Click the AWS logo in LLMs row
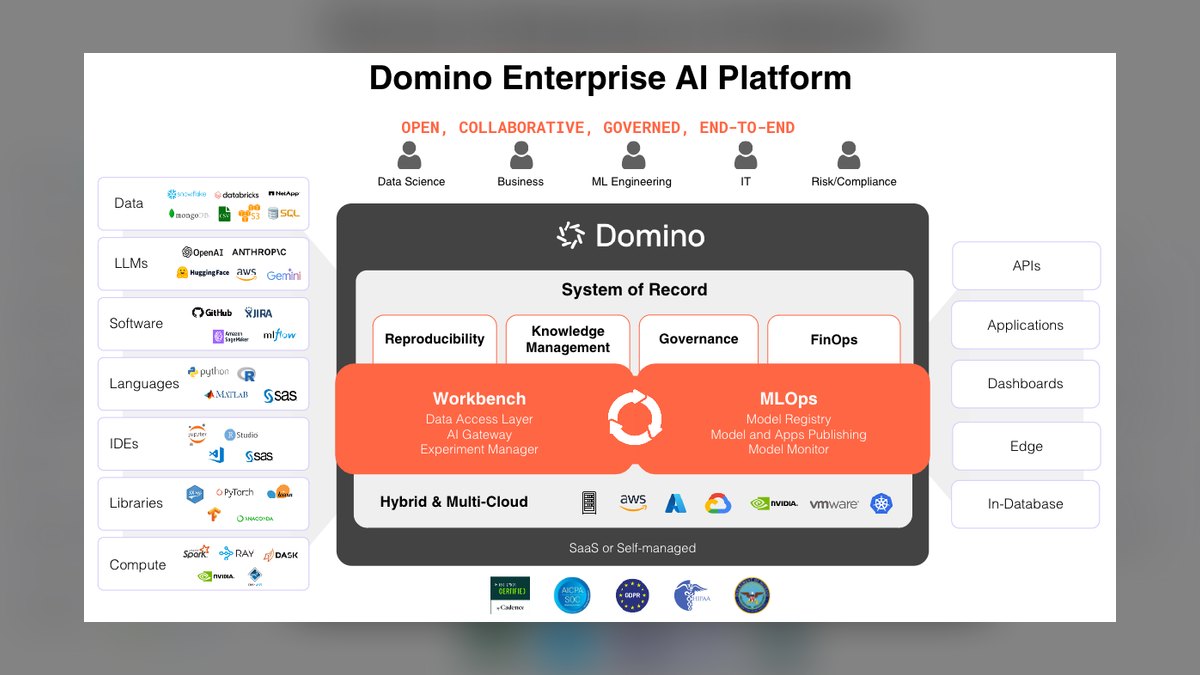The width and height of the screenshot is (1200, 675). tap(247, 274)
